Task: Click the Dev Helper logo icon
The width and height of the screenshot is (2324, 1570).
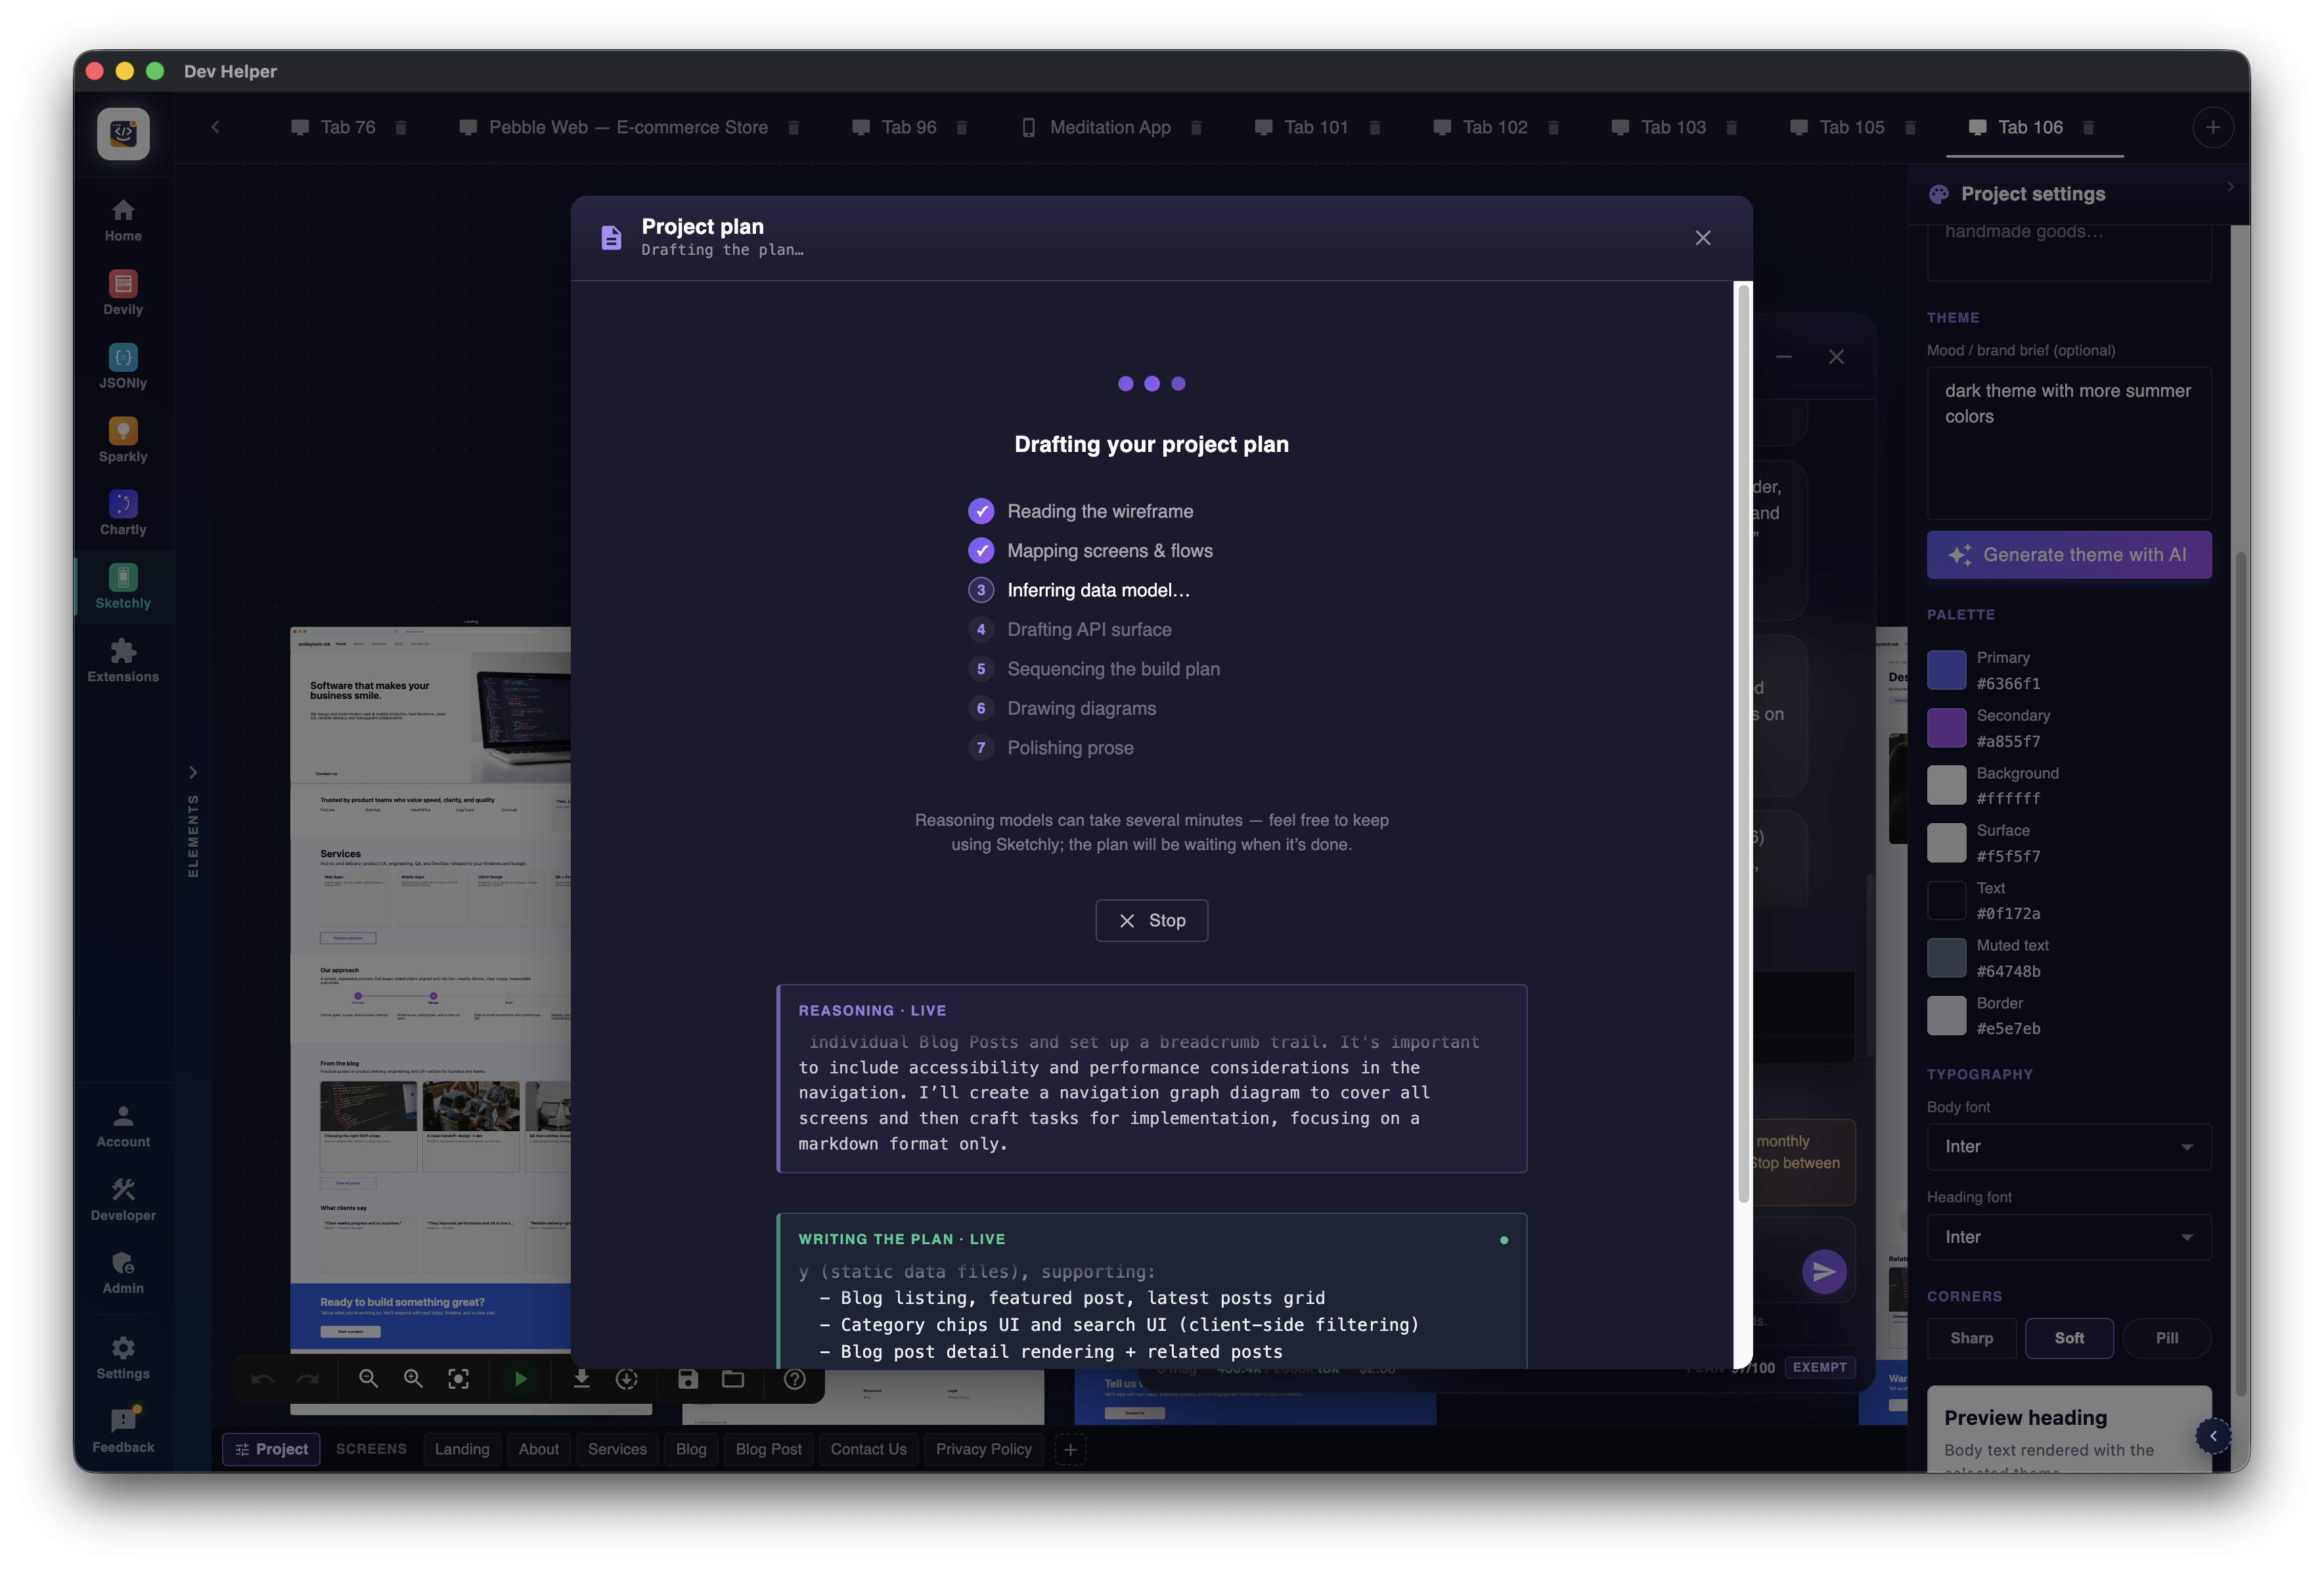Action: coord(123,133)
